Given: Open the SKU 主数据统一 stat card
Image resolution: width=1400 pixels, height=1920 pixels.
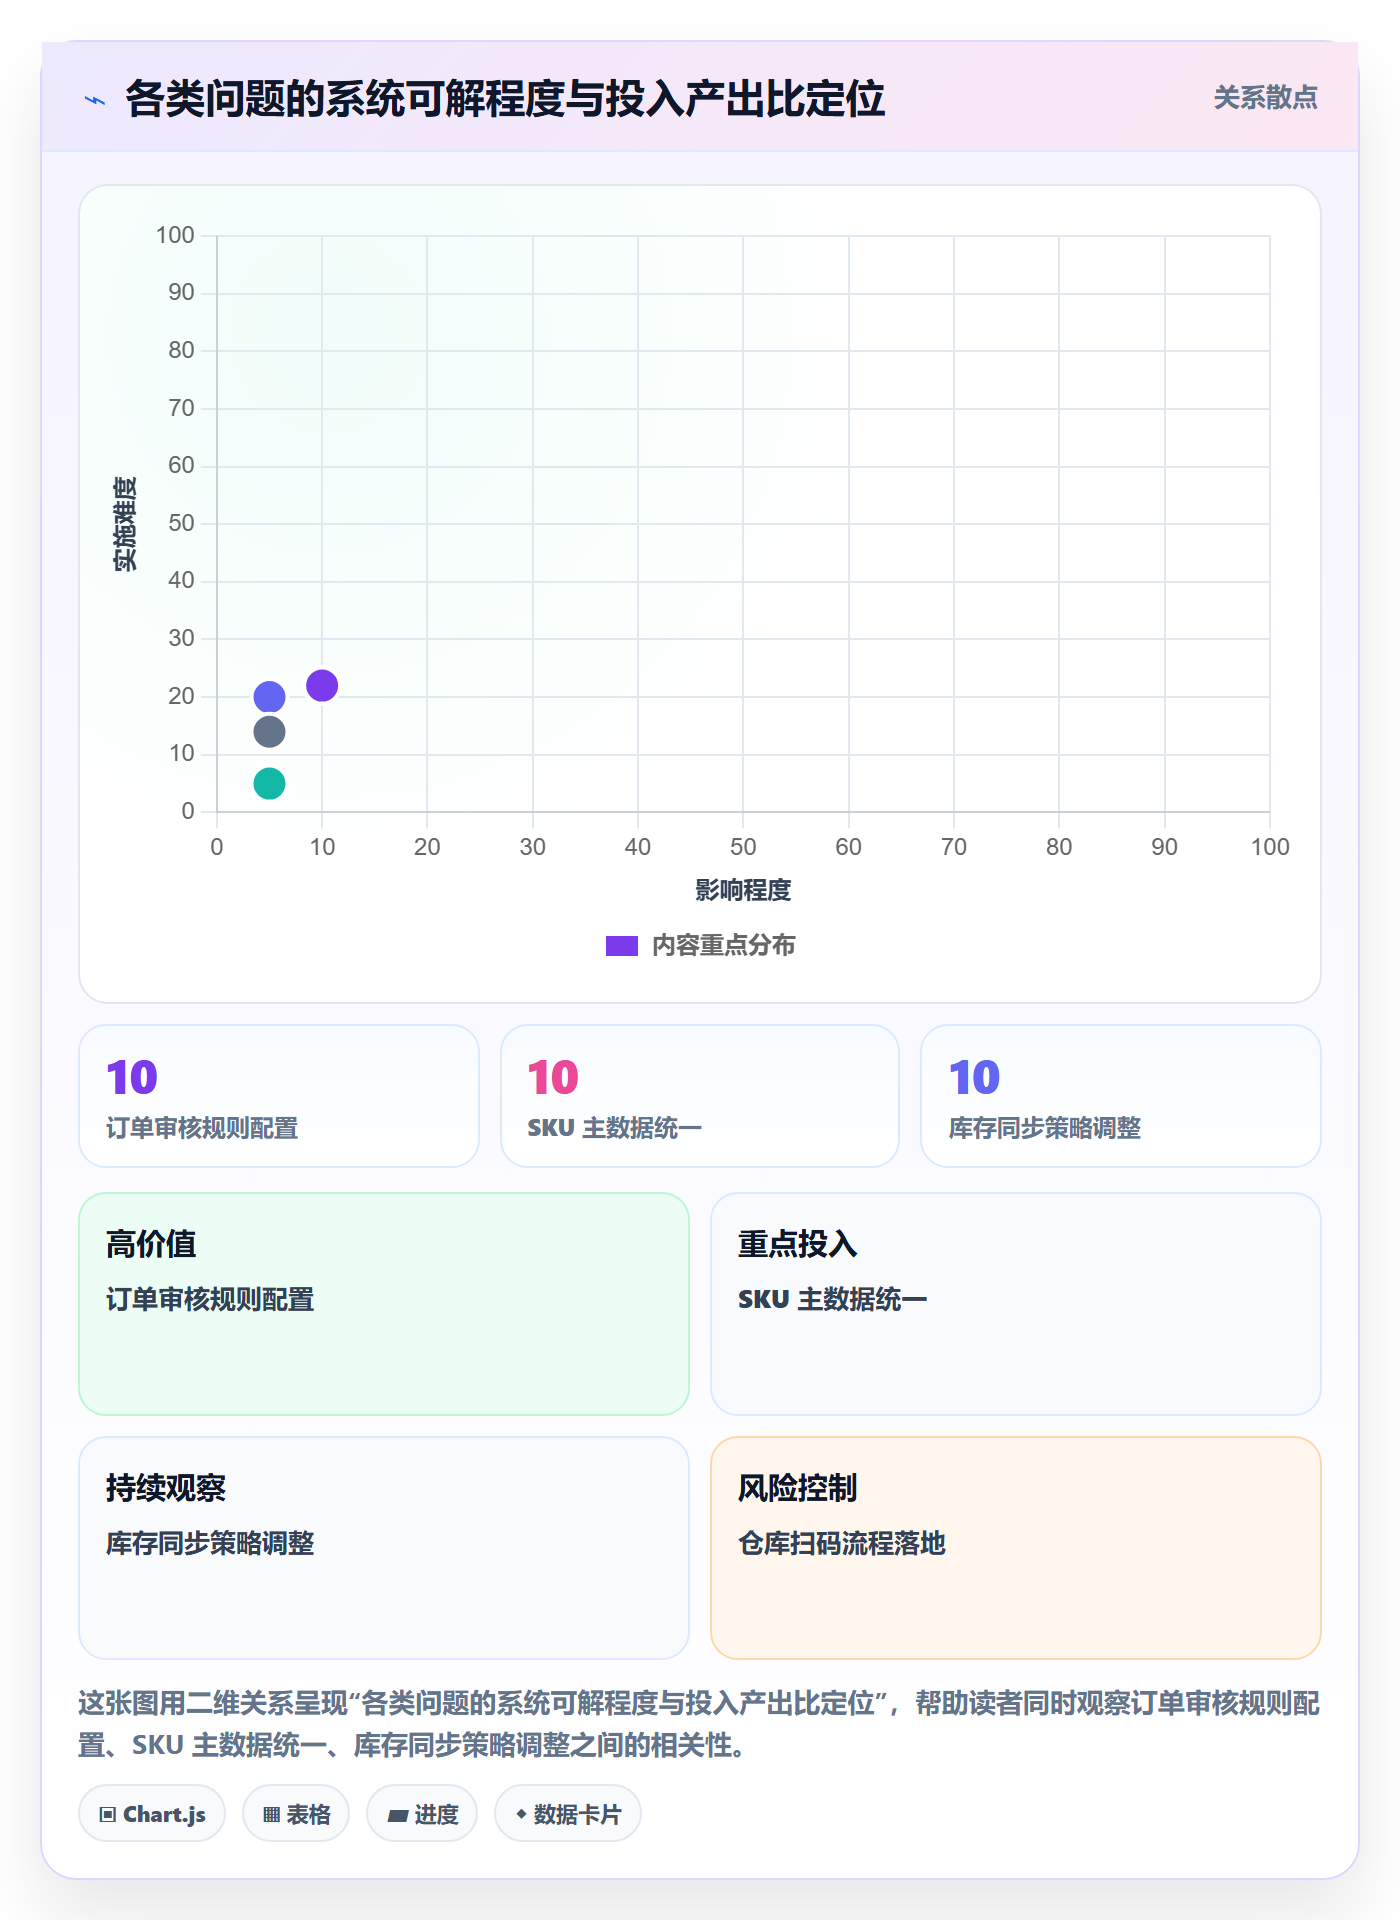Looking at the screenshot, I should tap(700, 1096).
